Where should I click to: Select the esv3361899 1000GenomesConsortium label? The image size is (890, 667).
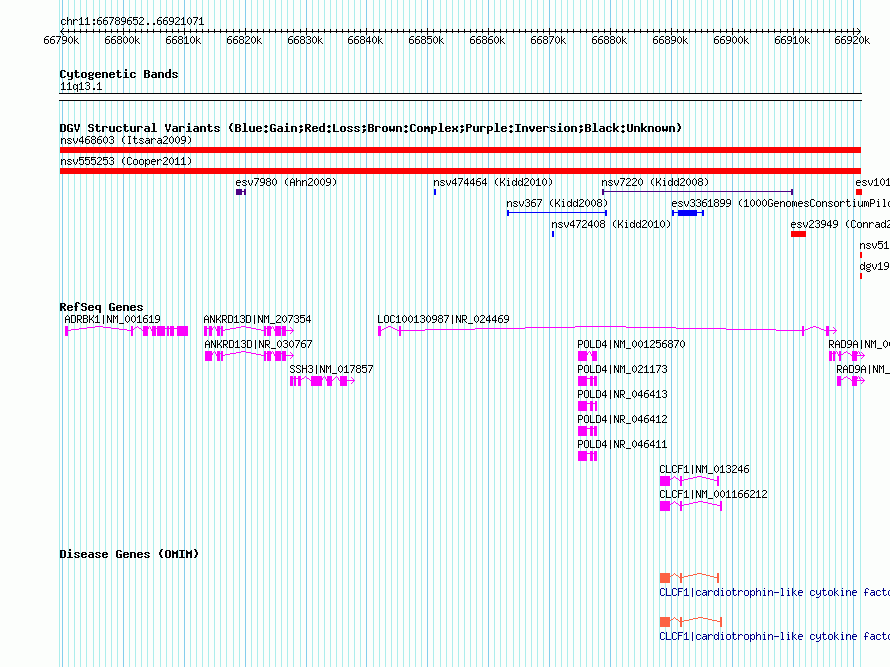[x=780, y=203]
